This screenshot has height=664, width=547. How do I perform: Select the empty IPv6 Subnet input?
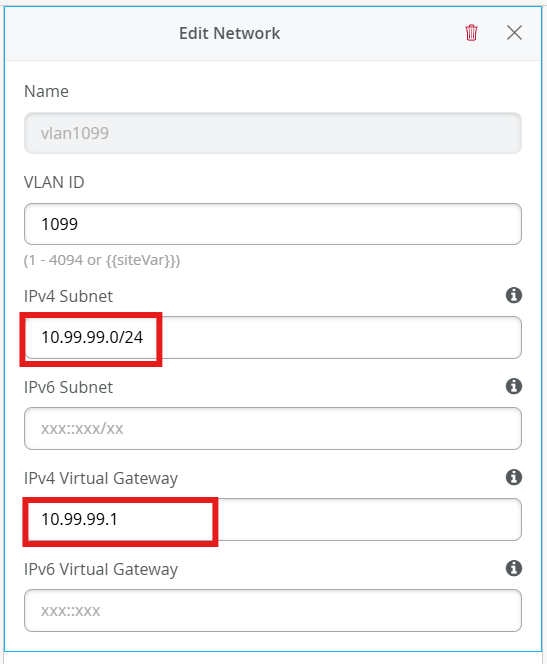pos(273,429)
